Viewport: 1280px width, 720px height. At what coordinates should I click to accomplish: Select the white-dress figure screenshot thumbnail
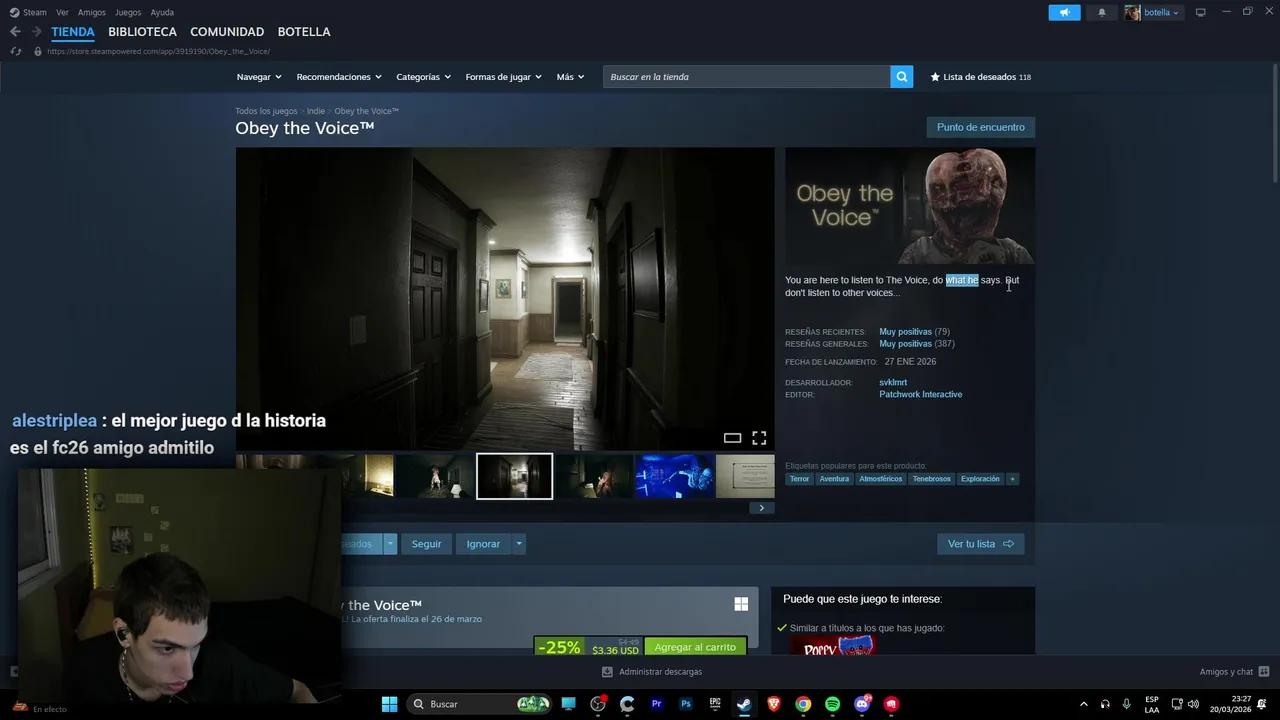tap(434, 476)
